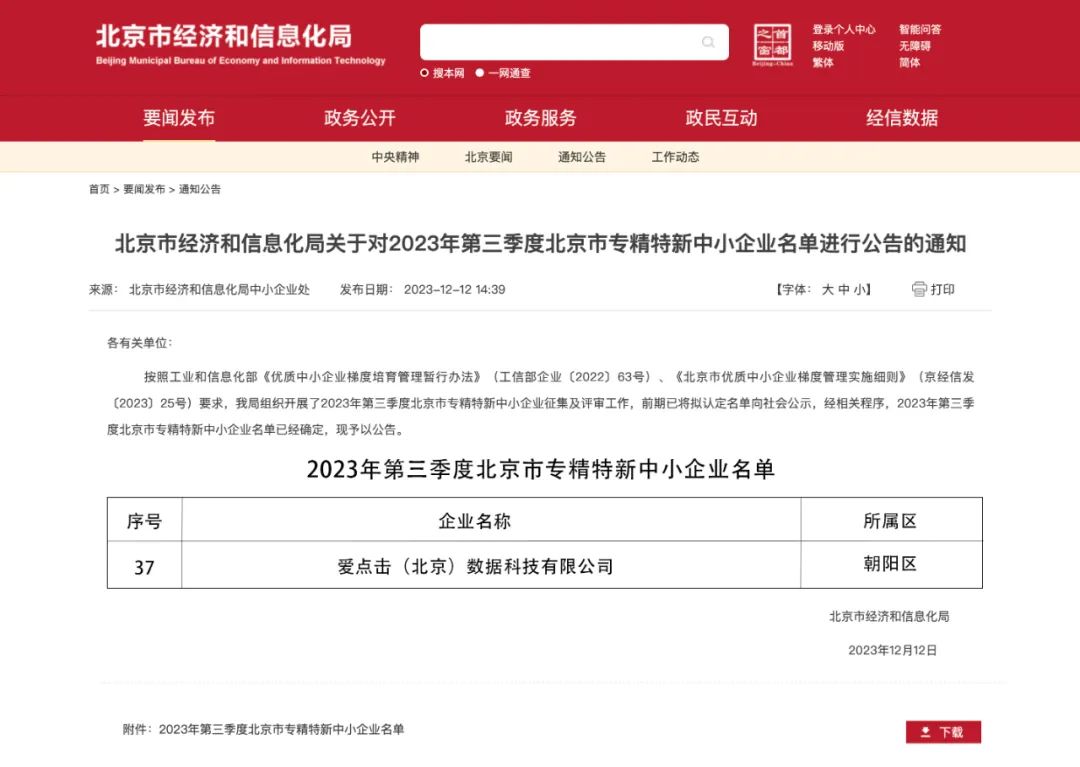Click table cell 37
This screenshot has width=1080, height=767.
(144, 567)
